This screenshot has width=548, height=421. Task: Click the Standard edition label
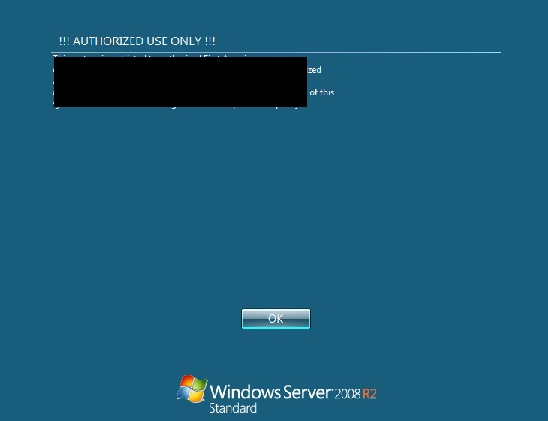233,408
